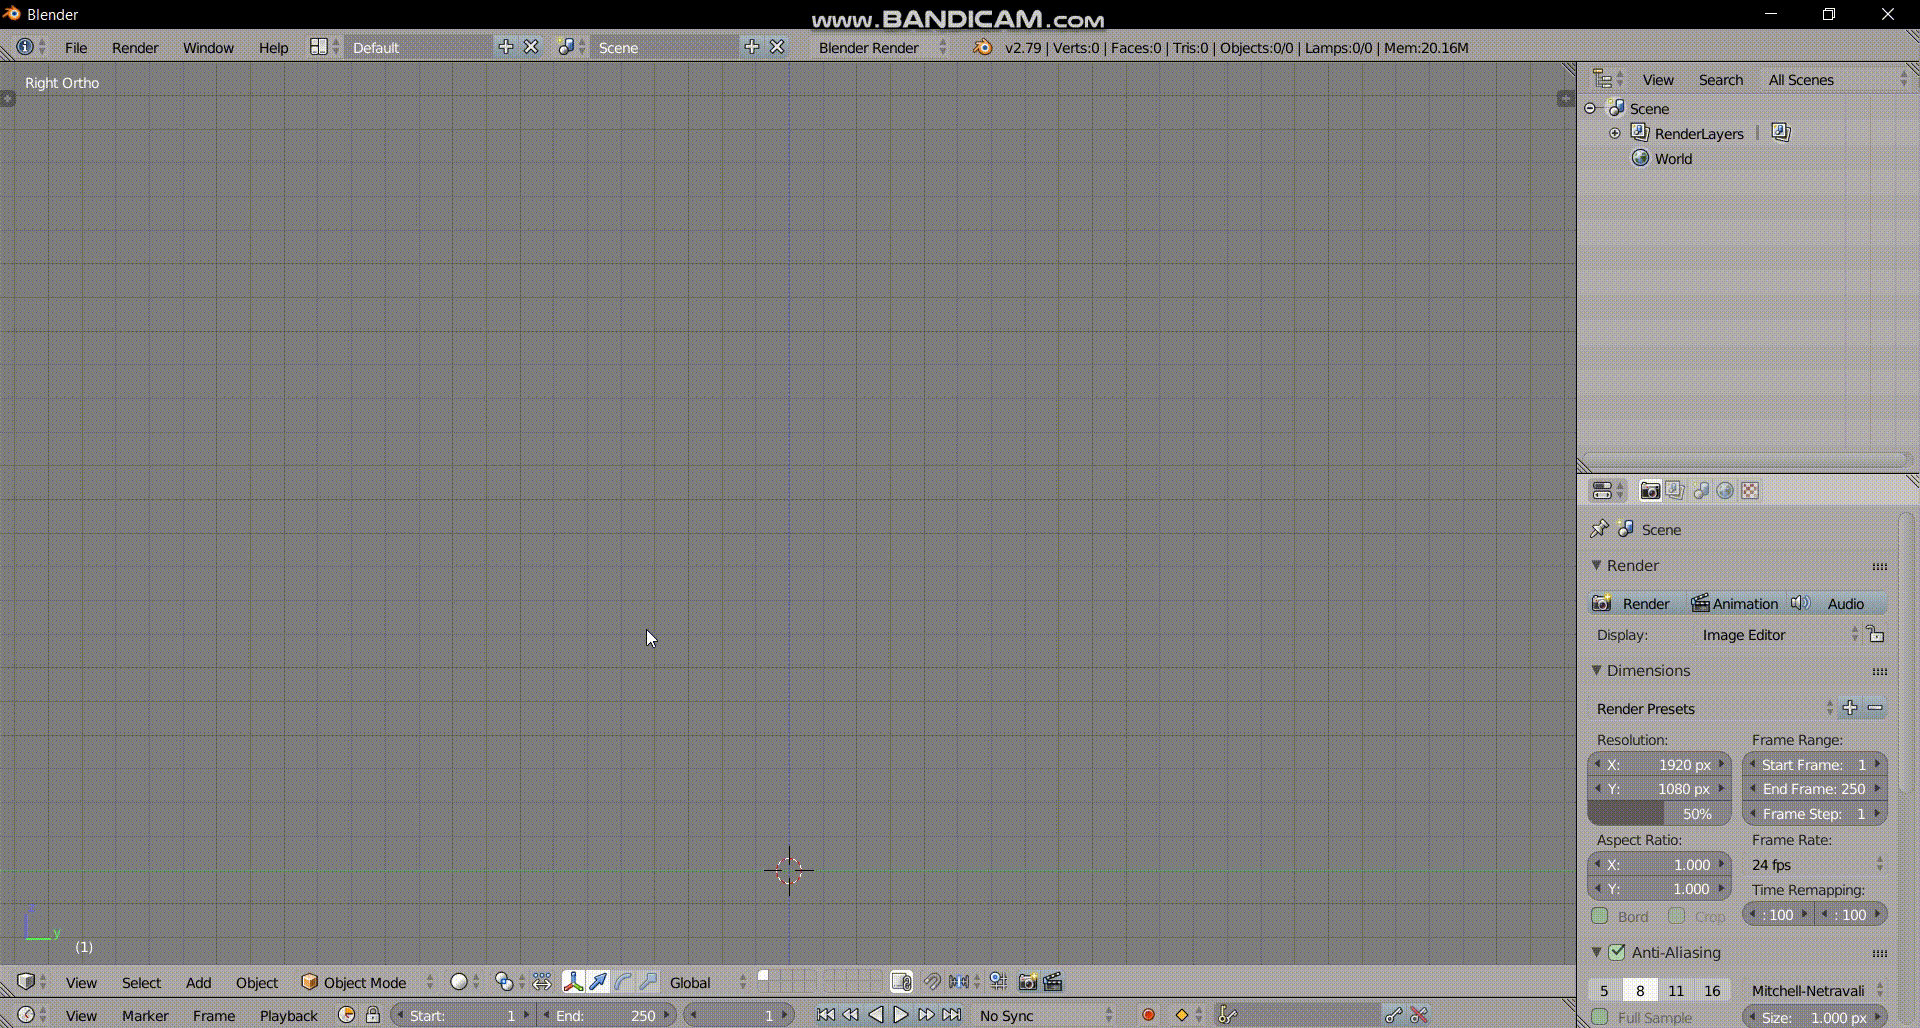Collapse the Dimensions panel

[1597, 670]
